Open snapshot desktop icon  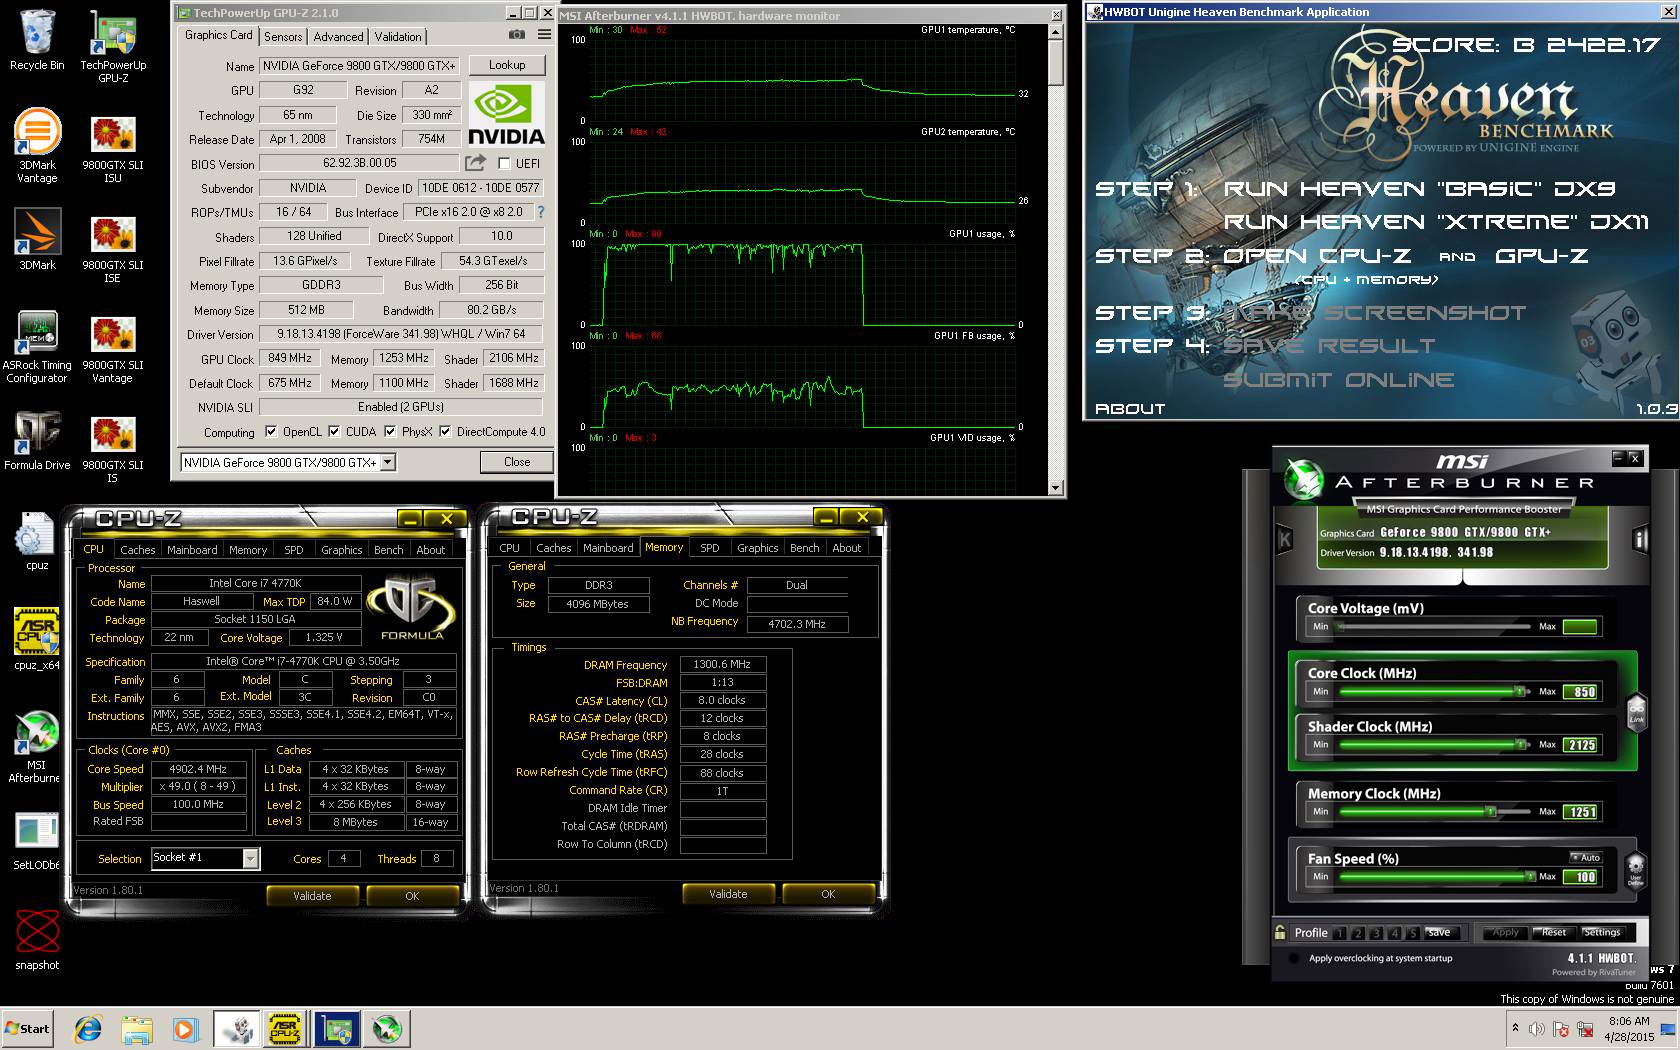coord(37,941)
